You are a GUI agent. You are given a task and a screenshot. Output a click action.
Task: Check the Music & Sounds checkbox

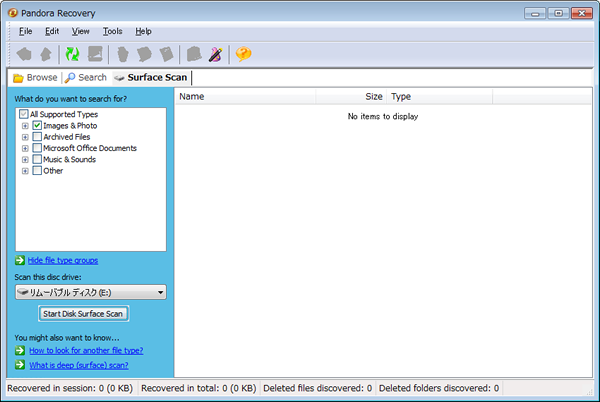click(x=37, y=159)
